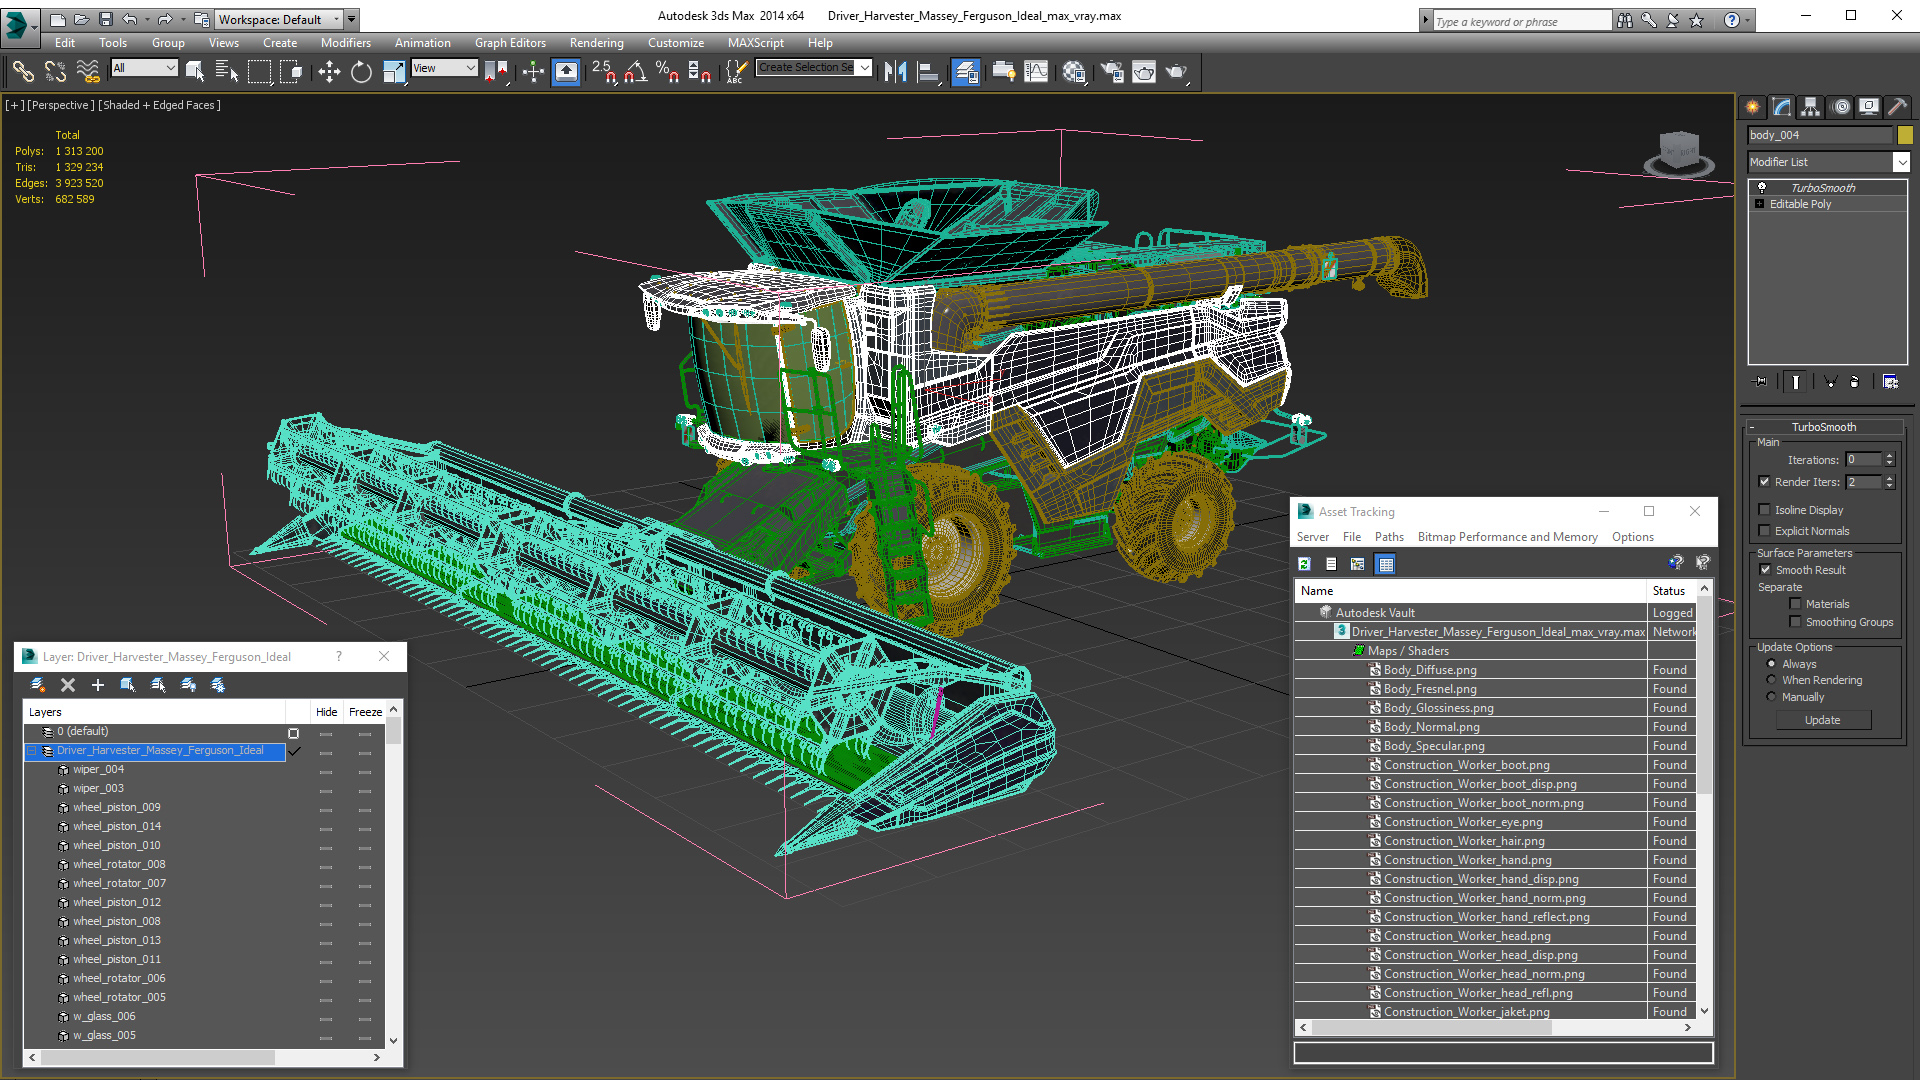Click the Perspective viewport label
Image resolution: width=1920 pixels, height=1080 pixels.
[61, 105]
